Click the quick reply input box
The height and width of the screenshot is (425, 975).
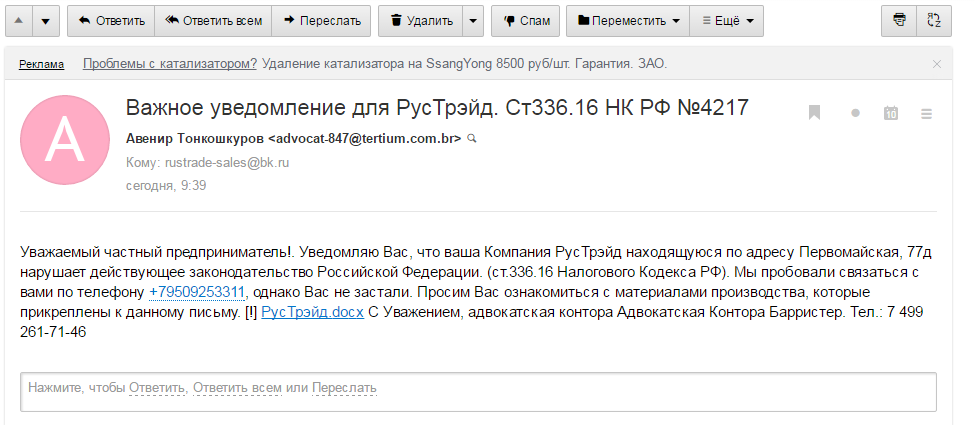(x=478, y=392)
